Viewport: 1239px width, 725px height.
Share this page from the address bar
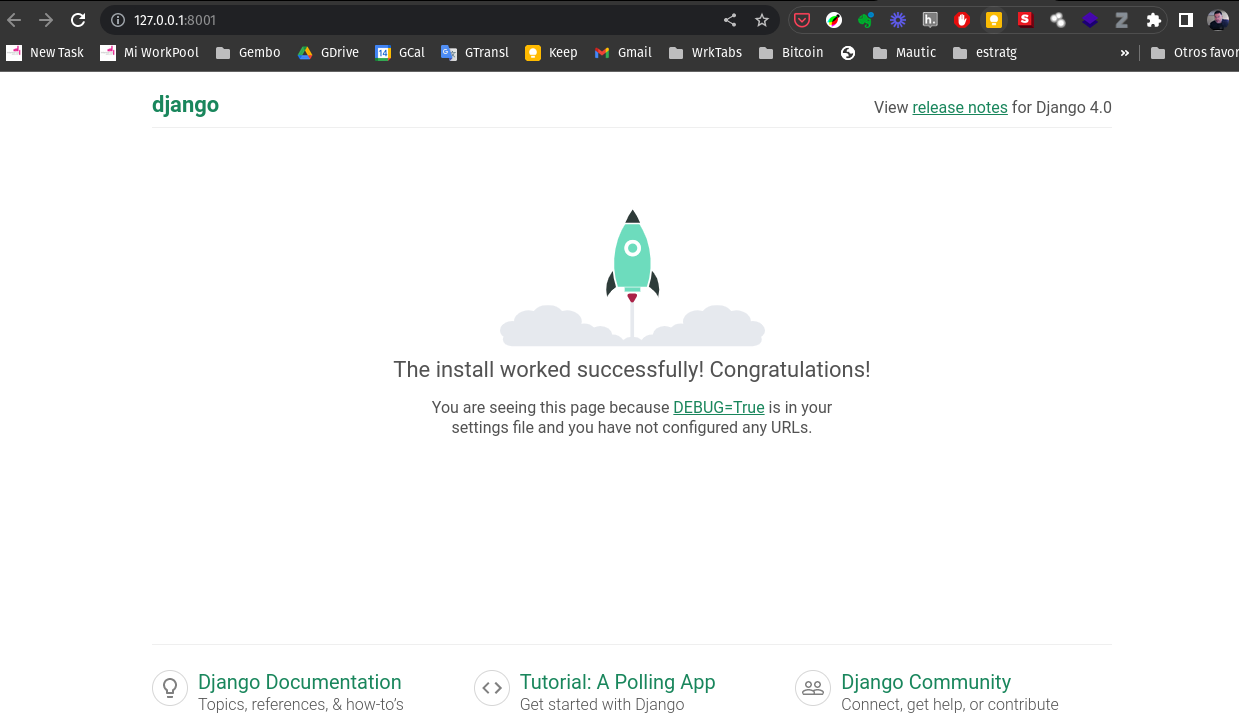[730, 20]
